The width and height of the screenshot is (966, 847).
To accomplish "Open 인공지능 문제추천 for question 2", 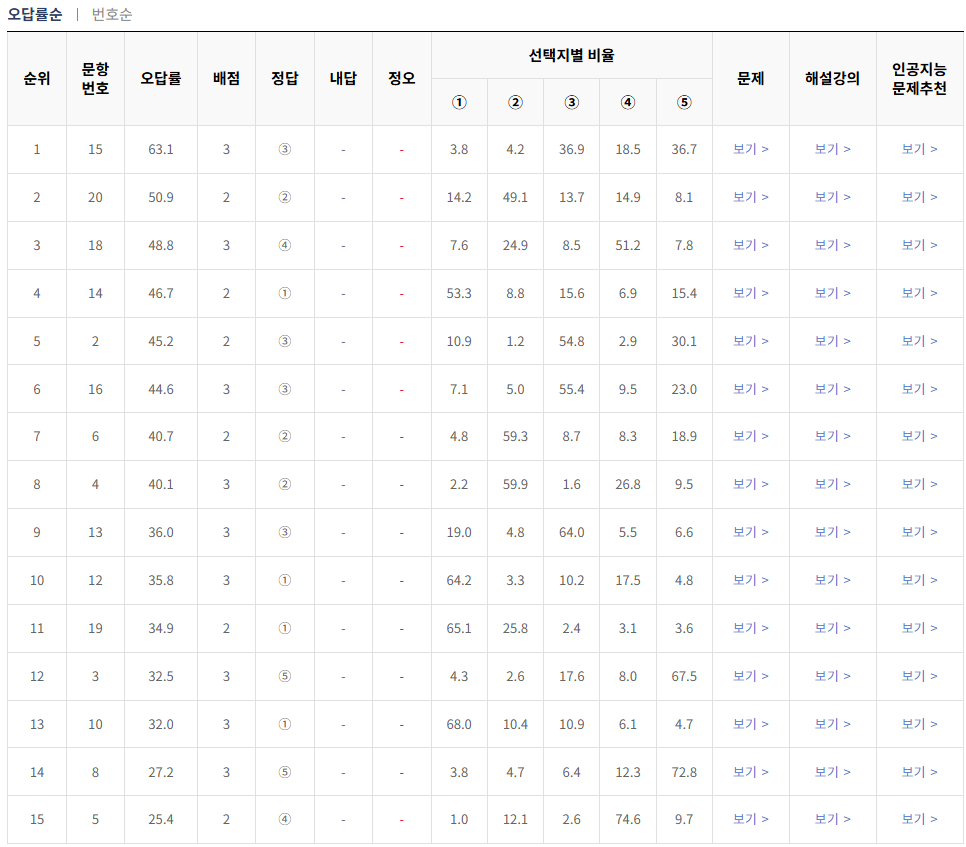I will pyautogui.click(x=919, y=340).
